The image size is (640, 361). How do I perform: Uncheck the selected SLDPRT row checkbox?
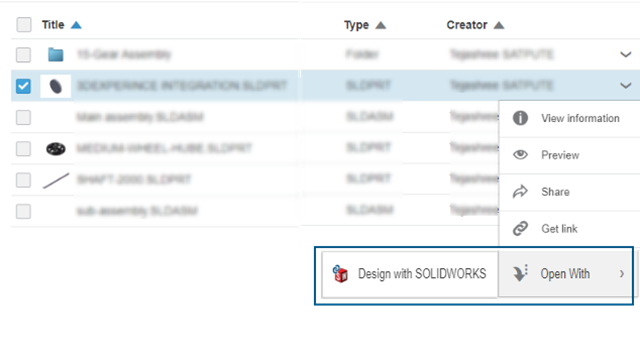[x=23, y=86]
